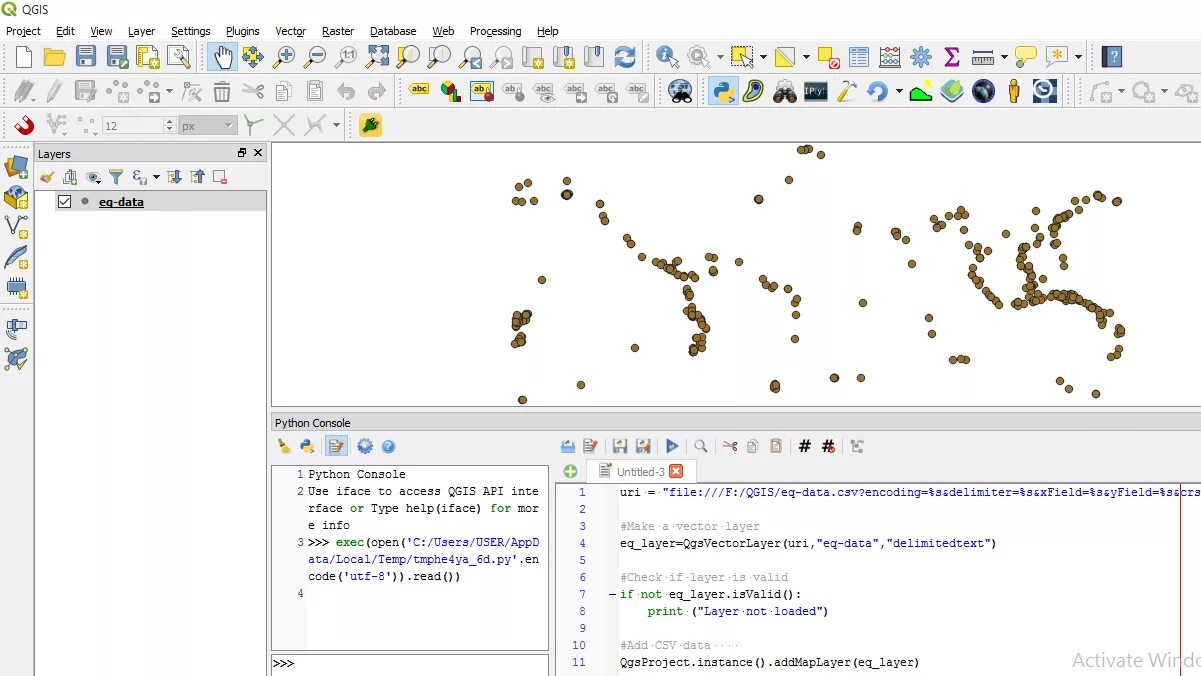Open Python Console options gear
Screen dimensions: 1201x676
coord(364,447)
